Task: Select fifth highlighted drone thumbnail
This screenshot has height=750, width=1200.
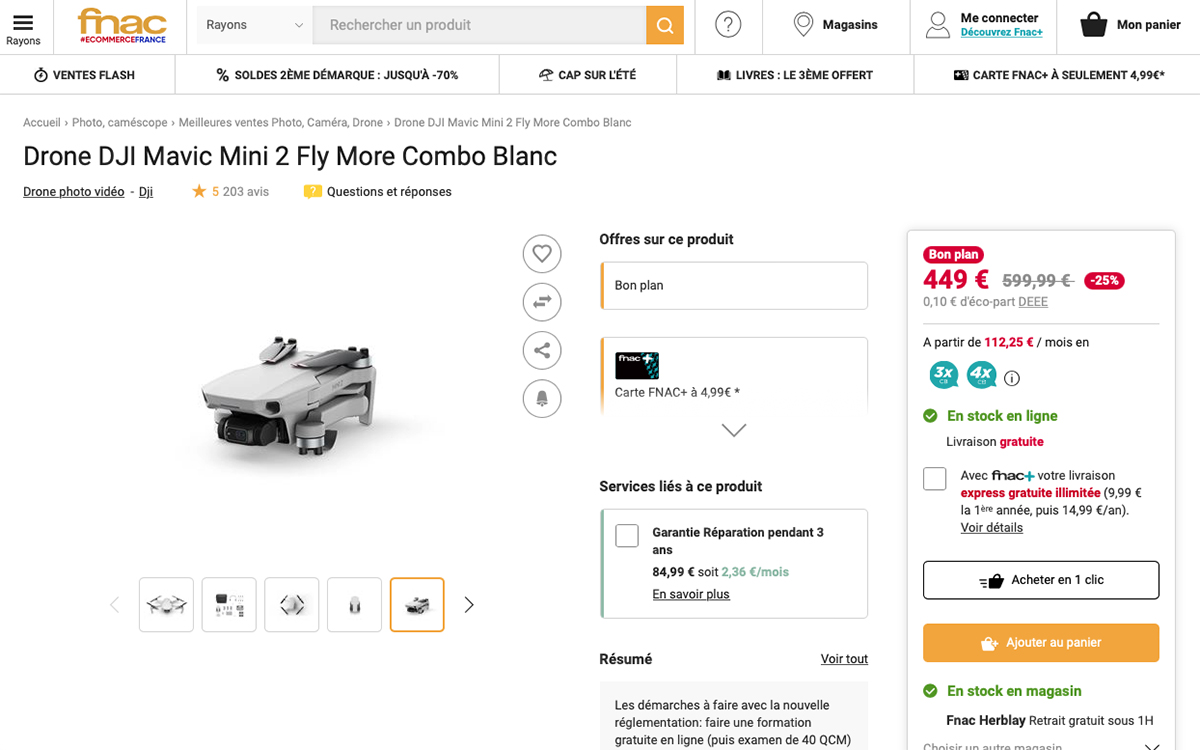Action: click(x=417, y=604)
